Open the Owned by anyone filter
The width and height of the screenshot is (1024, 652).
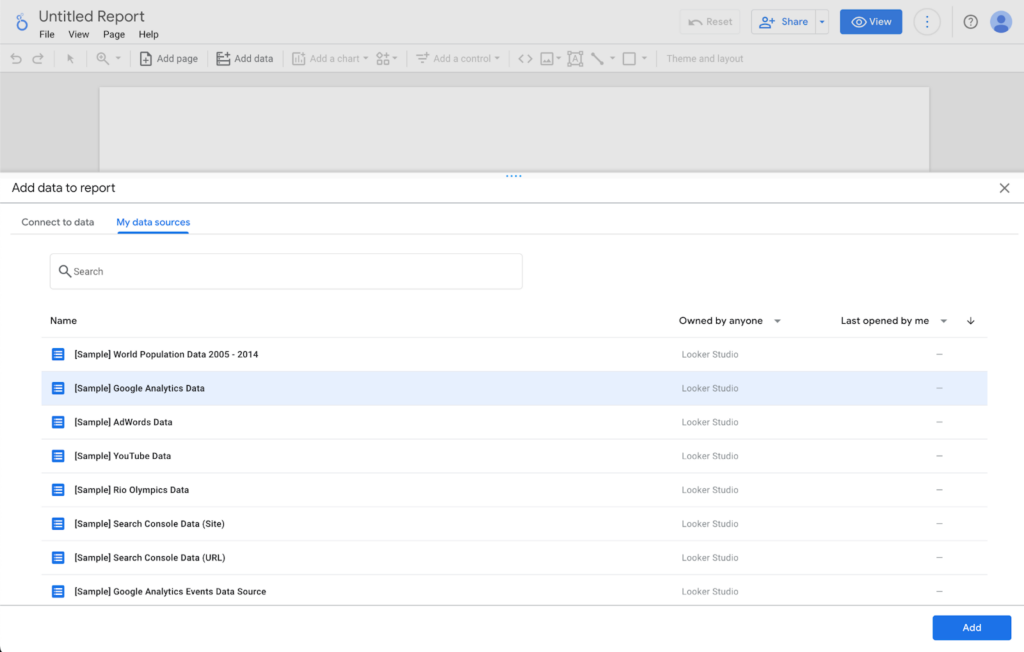729,321
